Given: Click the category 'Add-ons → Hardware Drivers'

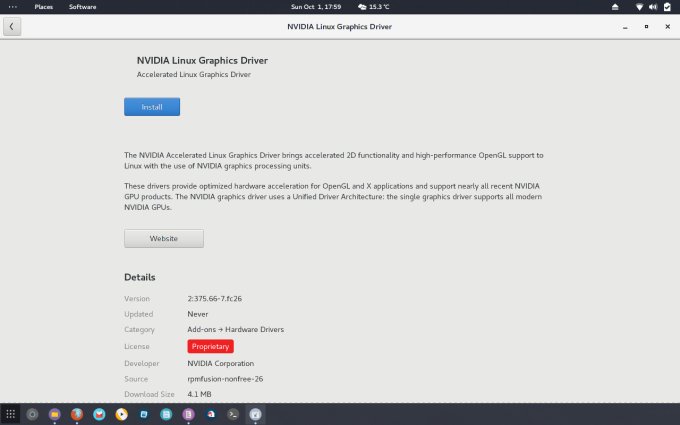Looking at the screenshot, I should coord(235,330).
